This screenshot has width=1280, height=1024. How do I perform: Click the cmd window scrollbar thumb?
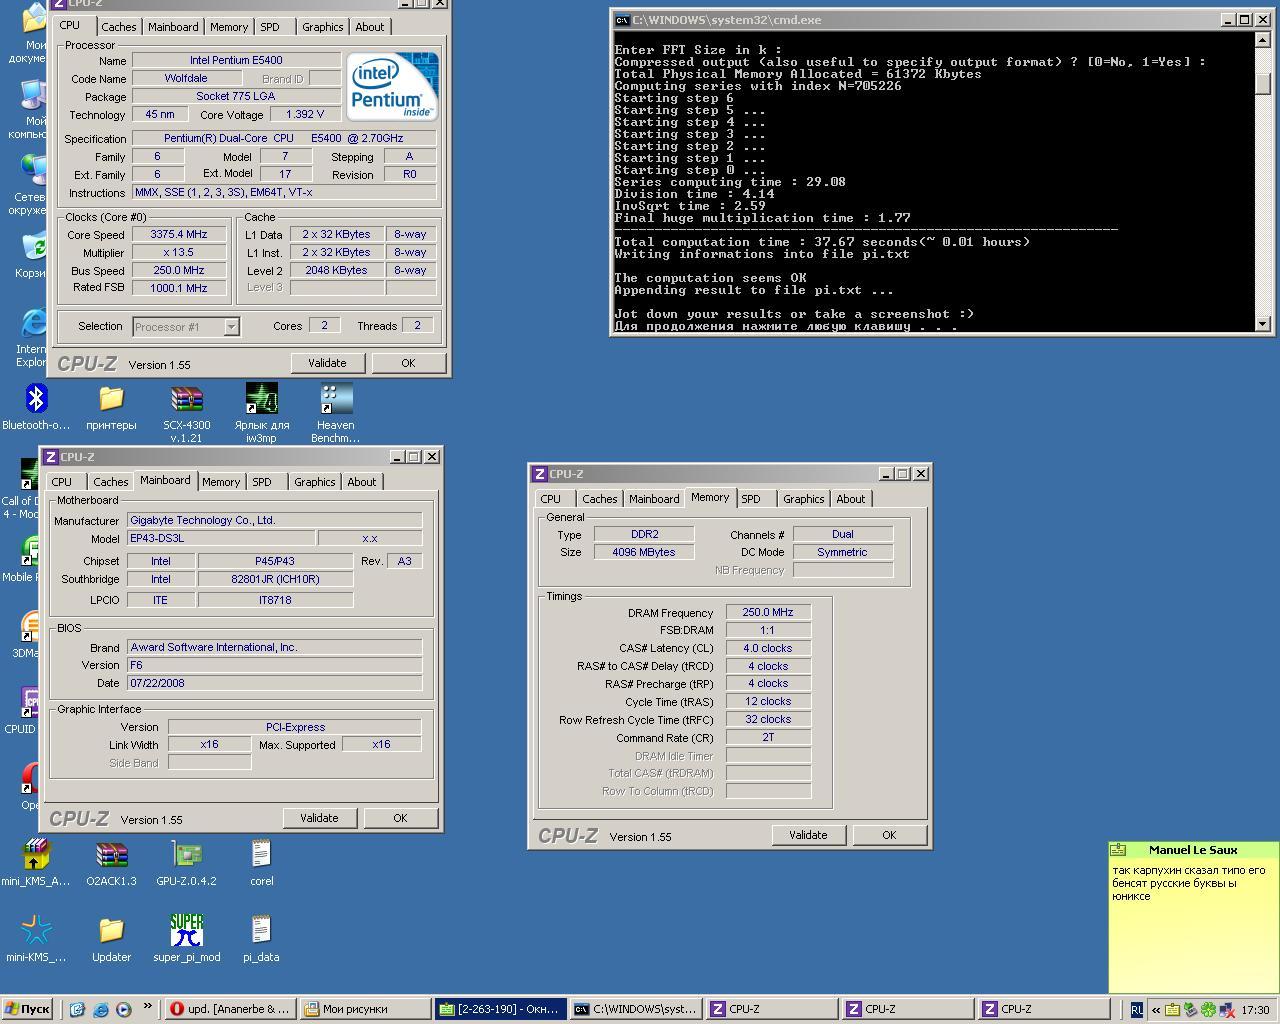click(1262, 85)
